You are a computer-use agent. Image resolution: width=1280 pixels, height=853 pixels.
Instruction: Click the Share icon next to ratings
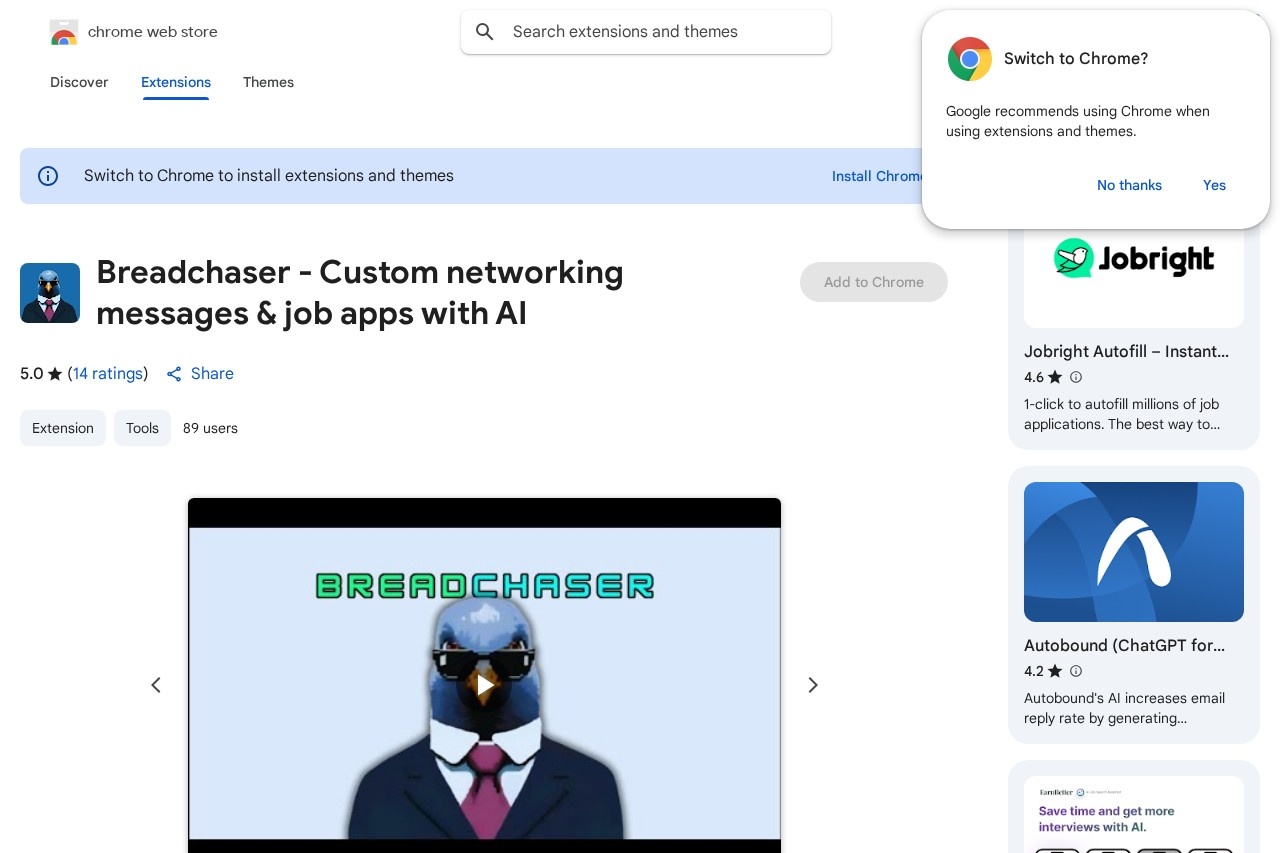click(174, 374)
